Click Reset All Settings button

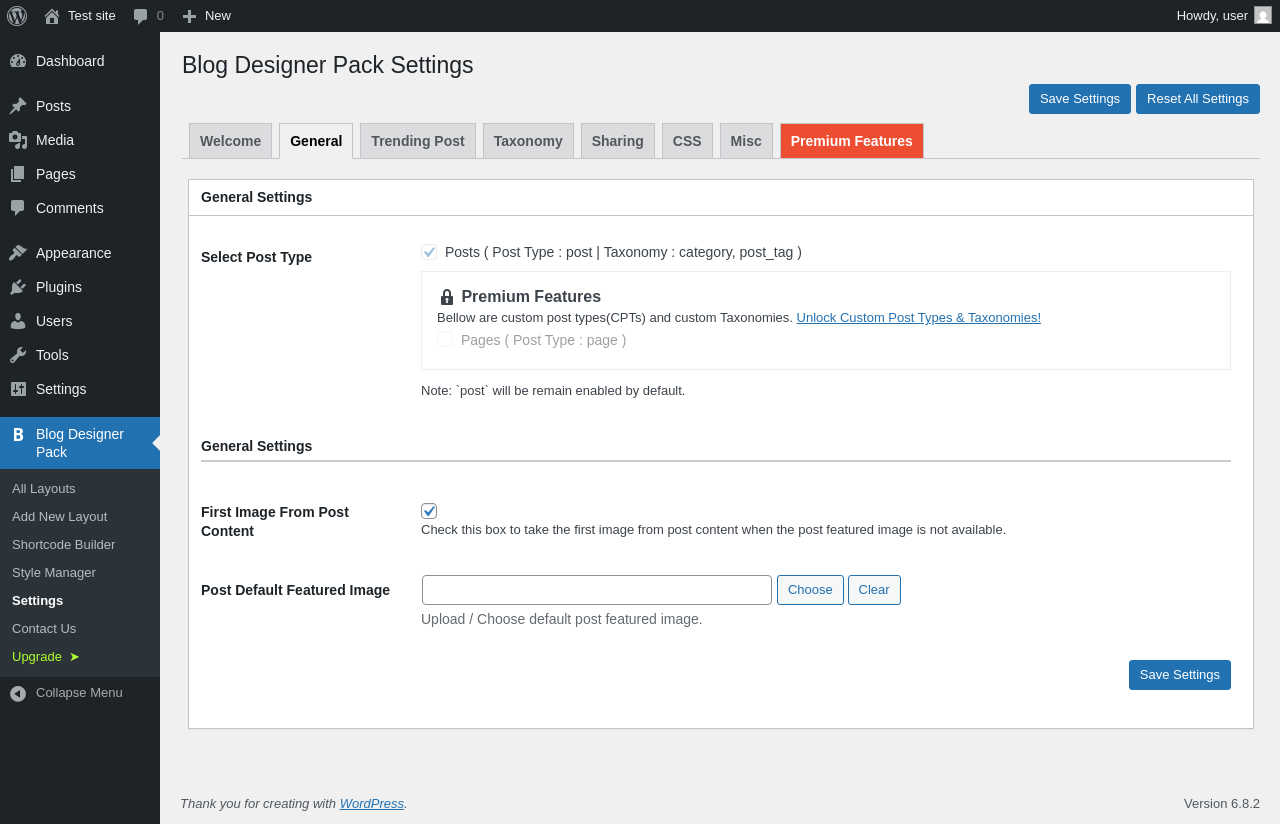pyautogui.click(x=1198, y=99)
